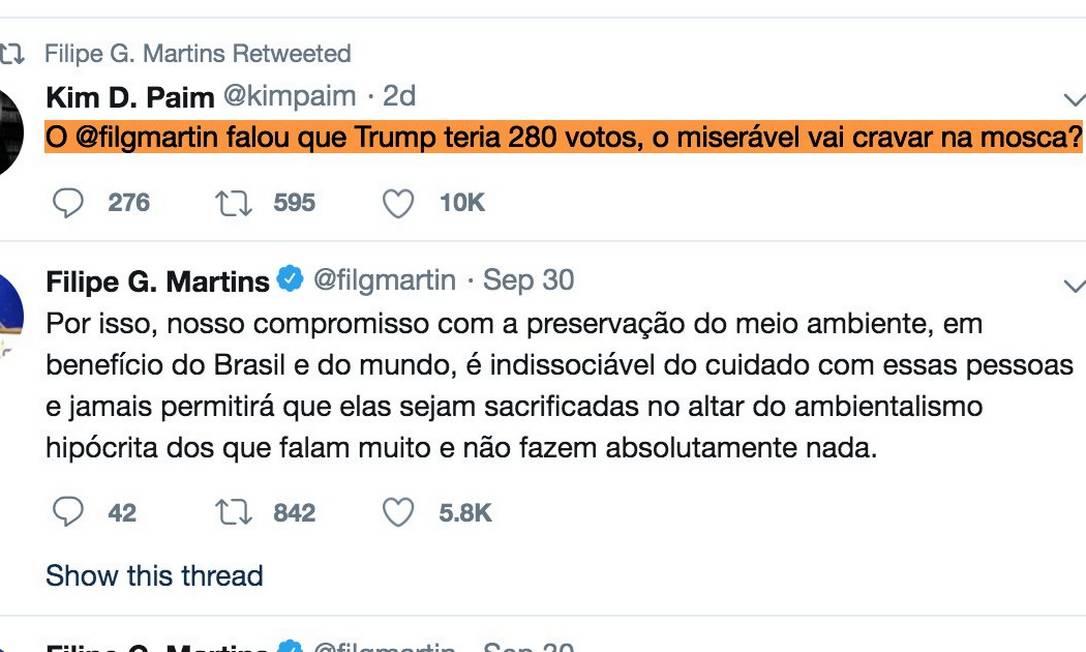1086x652 pixels.
Task: Click the "Filipe G. Martins Retweeted" label
Action: tap(197, 53)
